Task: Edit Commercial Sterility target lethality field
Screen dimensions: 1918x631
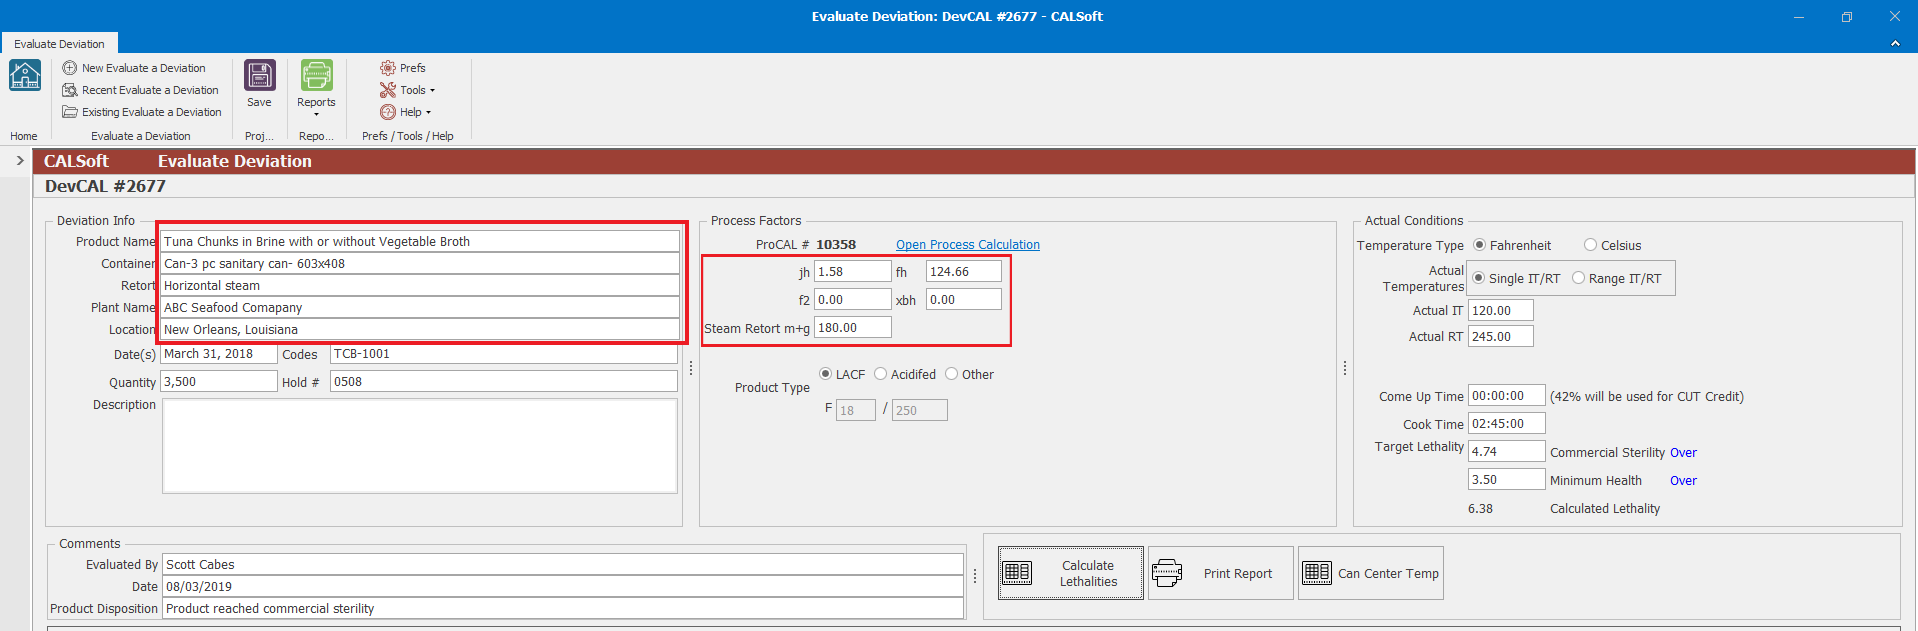Action: (x=1506, y=451)
